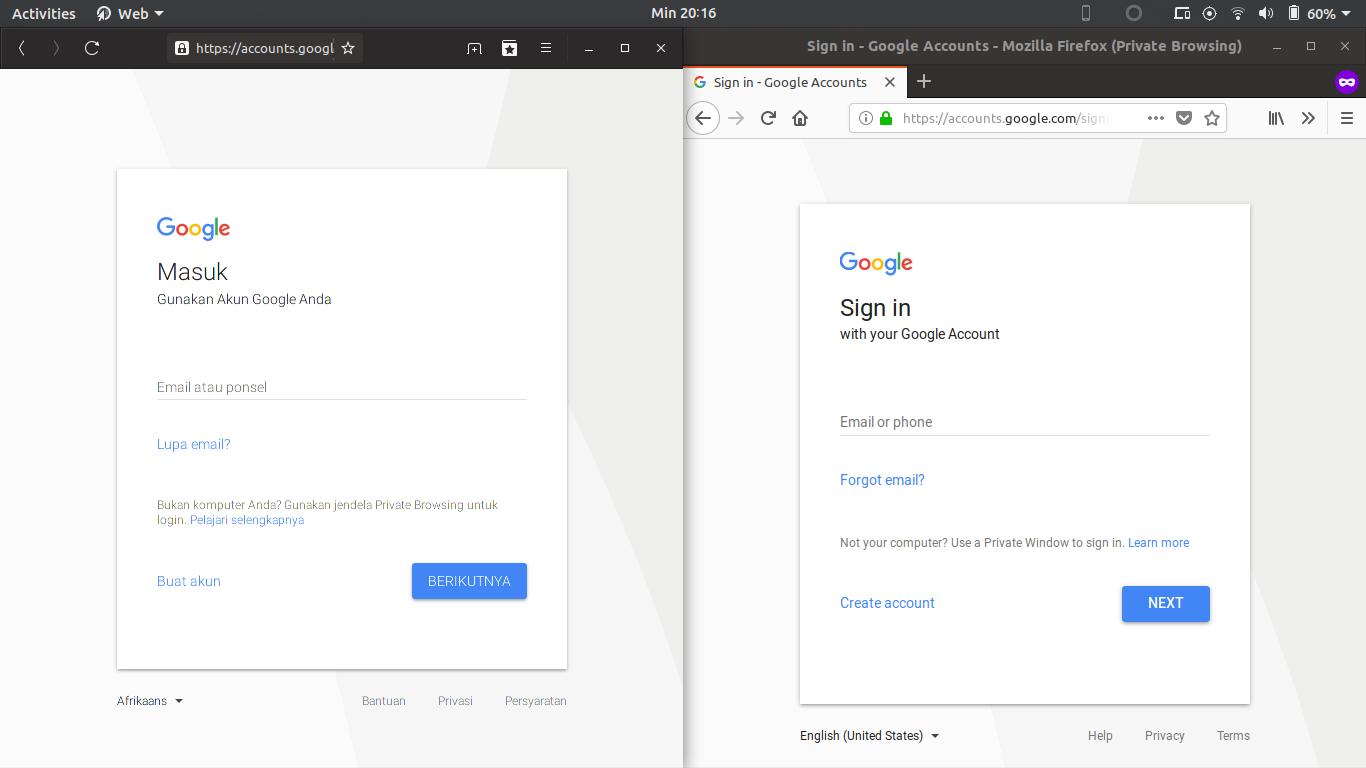Screen dimensions: 1366x768
Task: Open the English (United States) language dropdown
Action: pos(869,736)
